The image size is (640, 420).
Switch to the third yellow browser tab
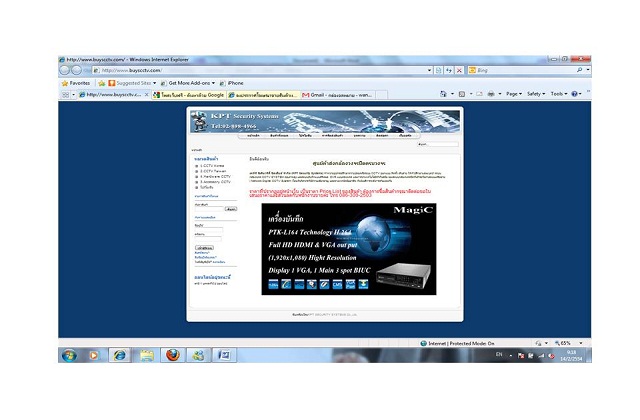[x=263, y=95]
